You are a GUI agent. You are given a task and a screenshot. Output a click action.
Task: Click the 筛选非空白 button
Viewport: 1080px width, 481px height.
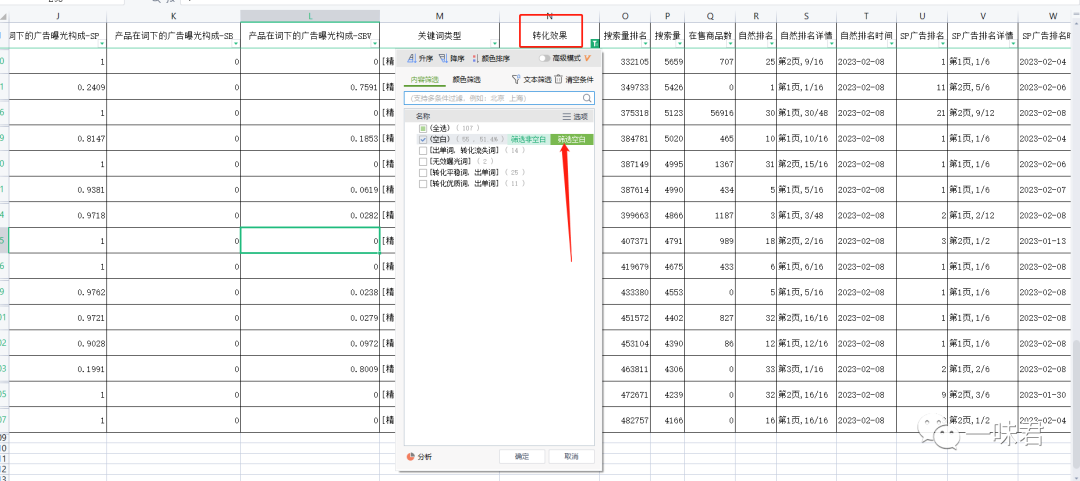coord(529,139)
